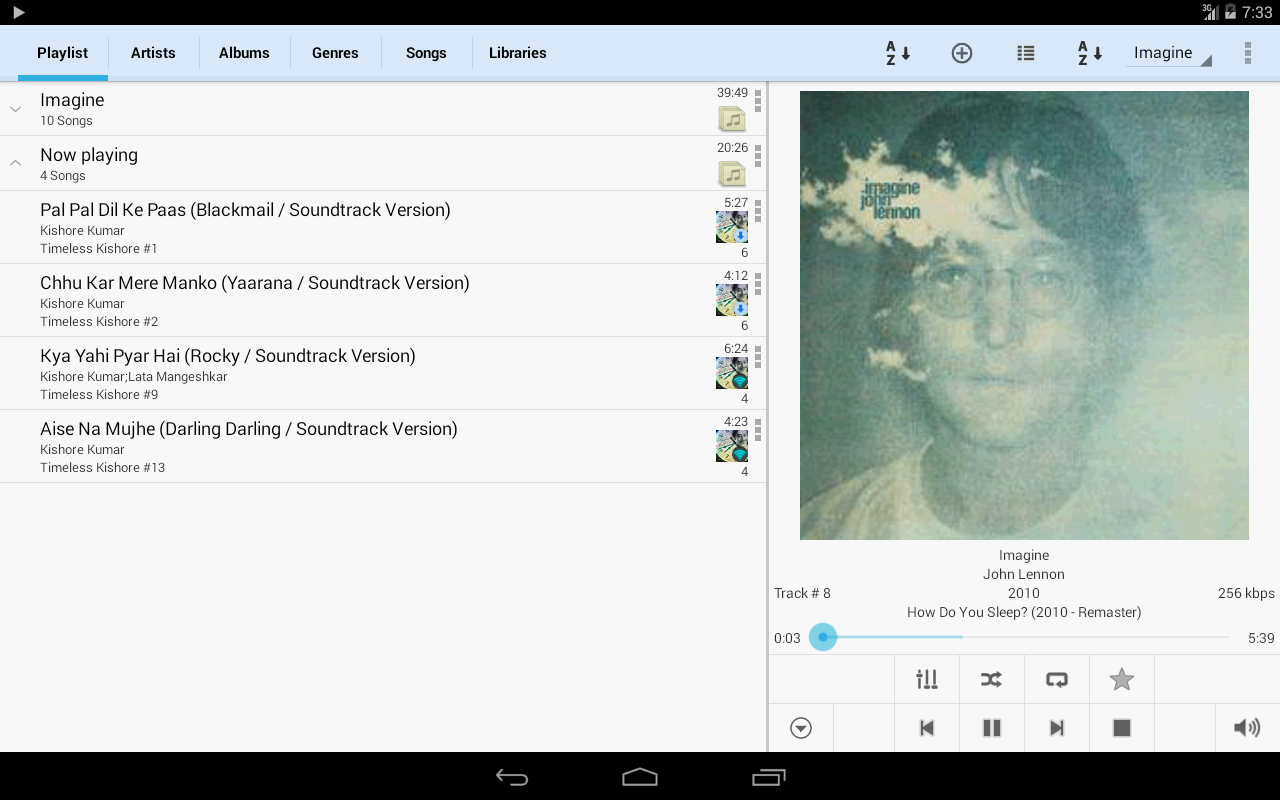Open options for Chhu Kar Mere Manko
Viewport: 1280px width, 800px height.
(x=758, y=284)
